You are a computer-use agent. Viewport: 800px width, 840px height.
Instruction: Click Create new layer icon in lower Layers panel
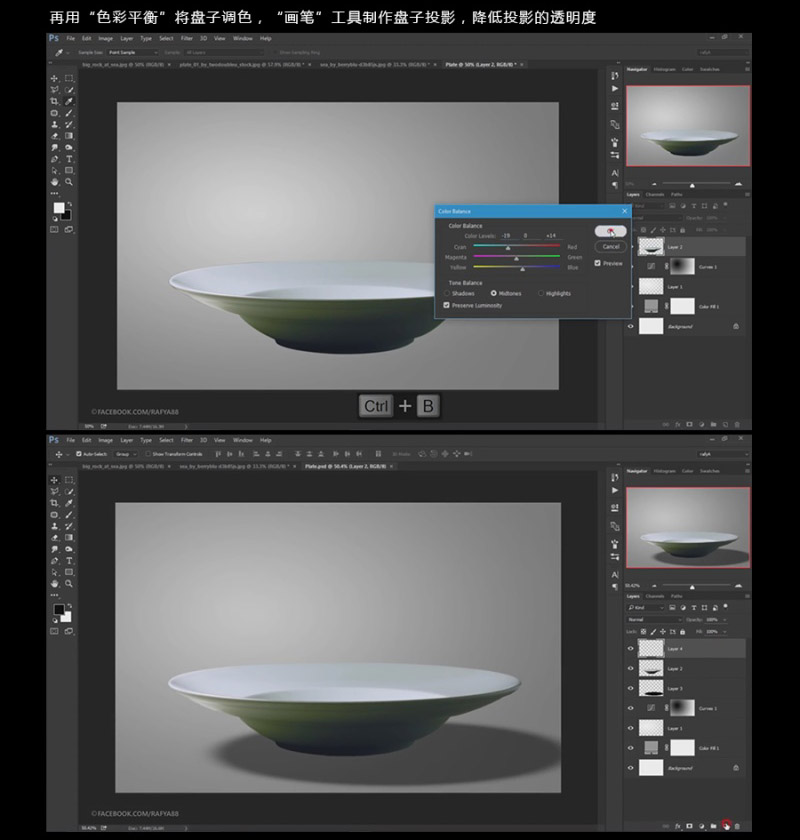(x=726, y=826)
